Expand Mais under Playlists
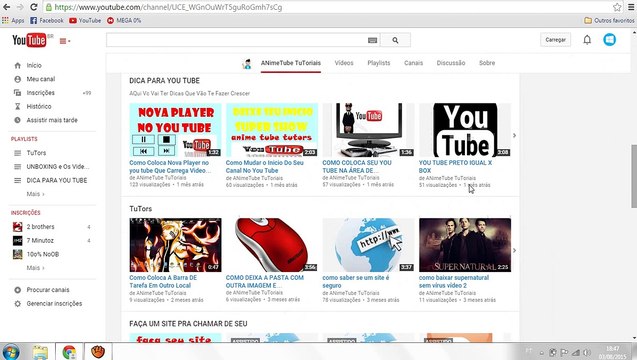 [35, 194]
